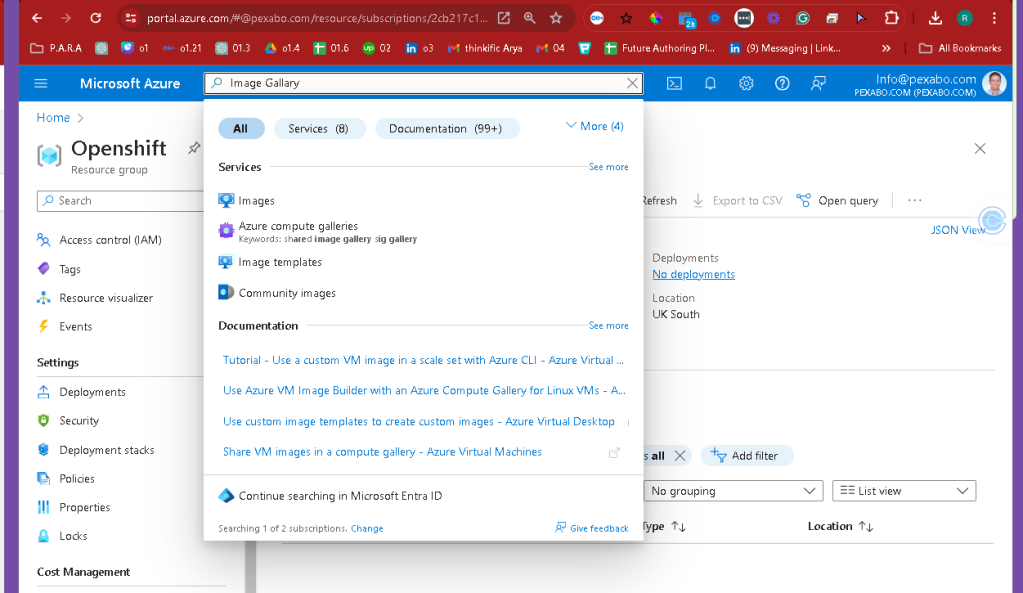Remove the 'all' filter pill
The width and height of the screenshot is (1023, 593).
(x=680, y=455)
